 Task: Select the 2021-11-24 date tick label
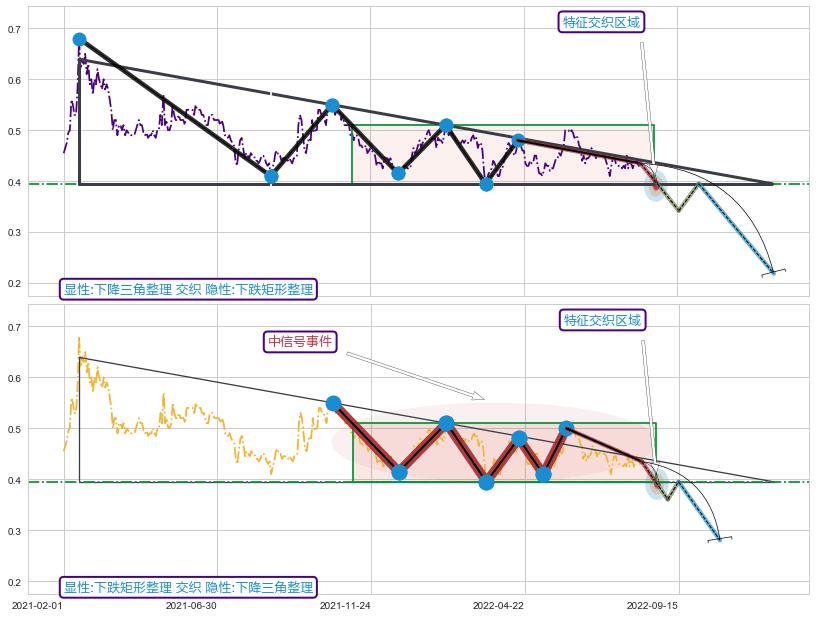(x=345, y=605)
